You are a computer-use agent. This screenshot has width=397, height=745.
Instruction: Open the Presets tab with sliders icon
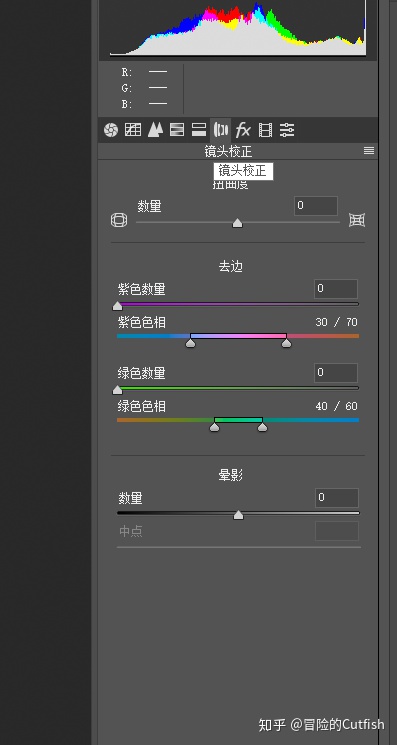pos(287,130)
